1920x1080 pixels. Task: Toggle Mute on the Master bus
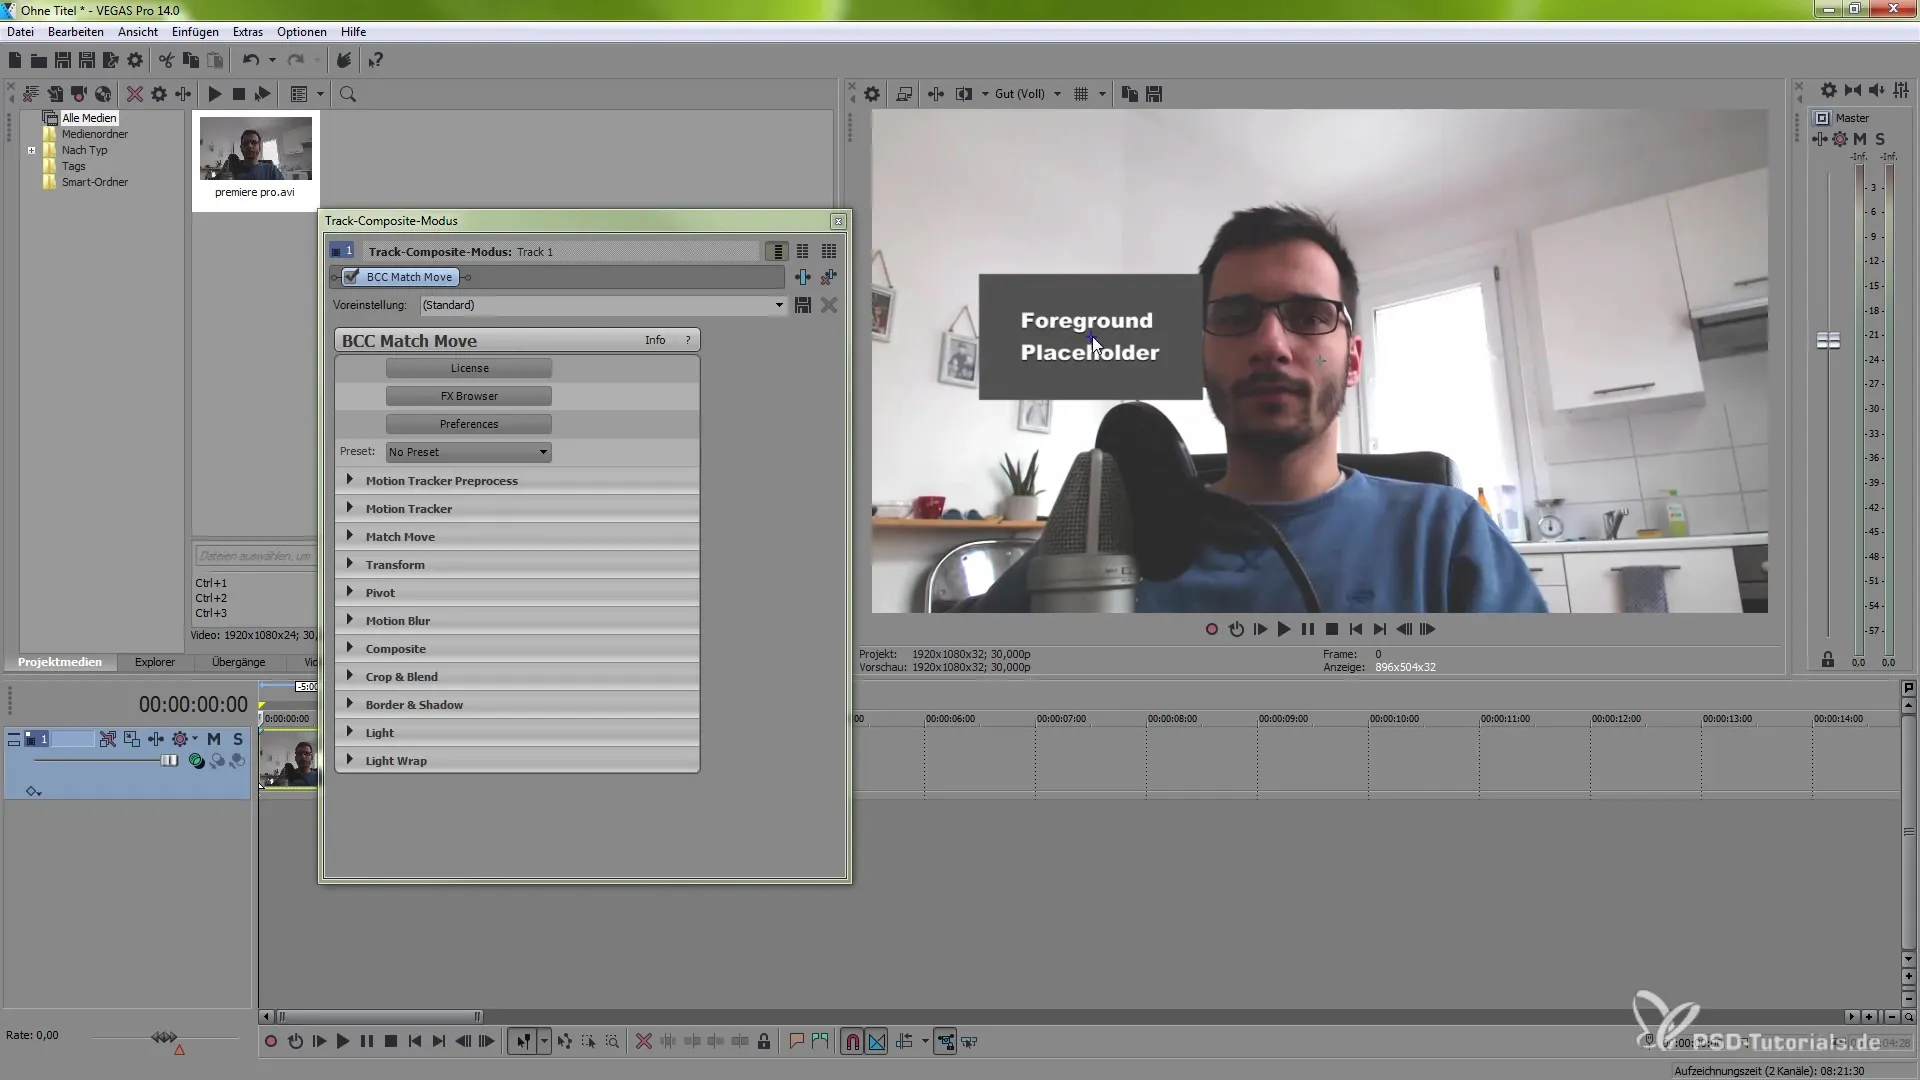point(1860,139)
